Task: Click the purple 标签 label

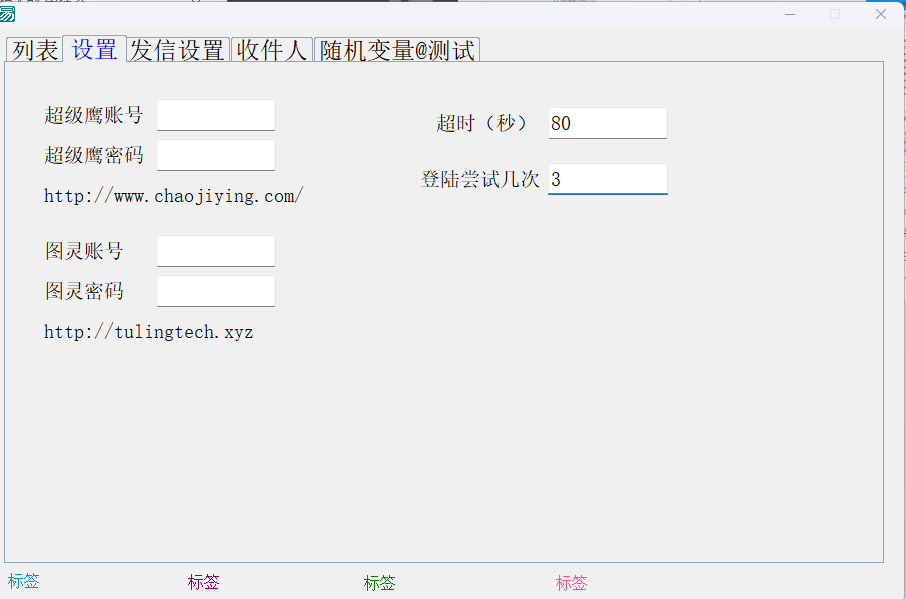Action: pyautogui.click(x=203, y=582)
